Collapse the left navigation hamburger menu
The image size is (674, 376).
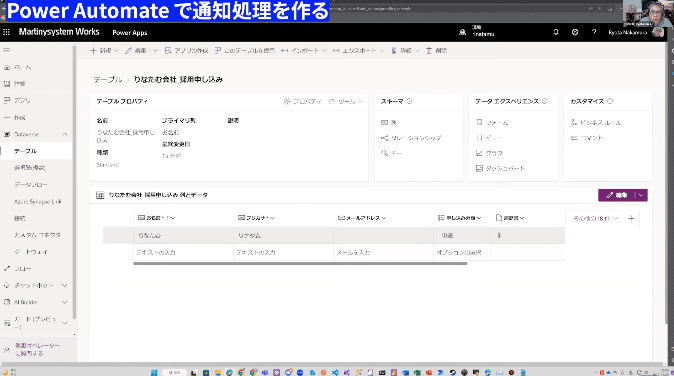(6, 50)
